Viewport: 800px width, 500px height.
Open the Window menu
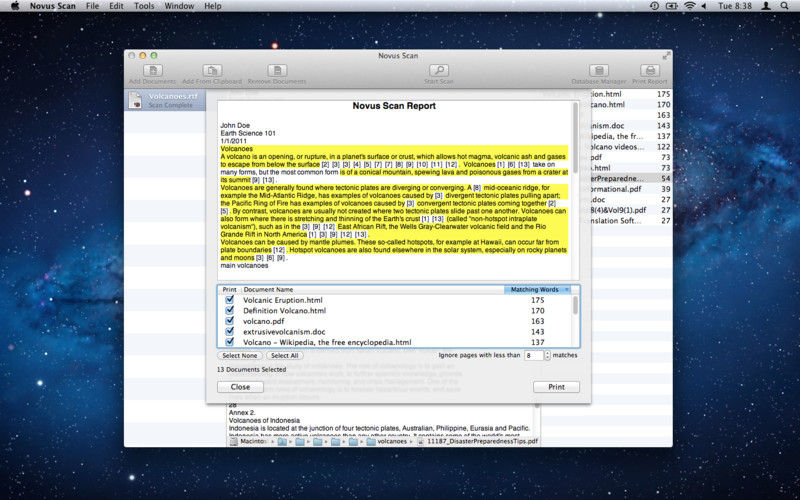tap(179, 6)
